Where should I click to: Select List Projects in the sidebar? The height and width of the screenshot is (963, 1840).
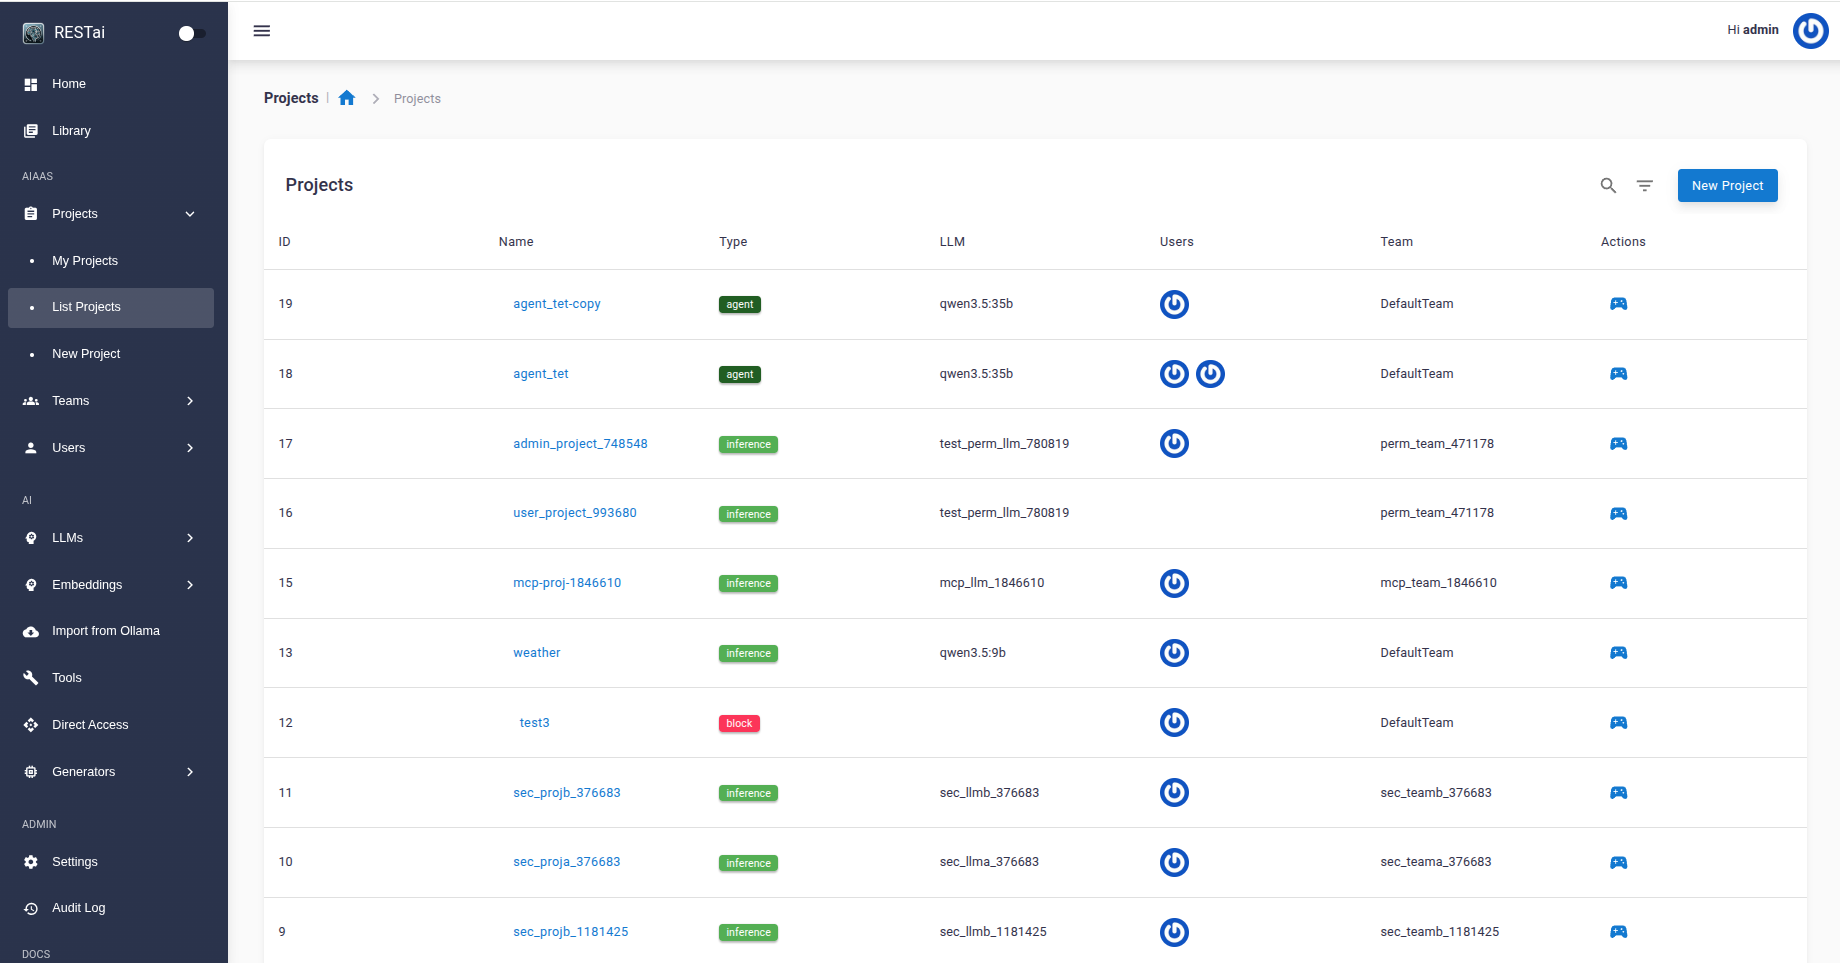111,307
